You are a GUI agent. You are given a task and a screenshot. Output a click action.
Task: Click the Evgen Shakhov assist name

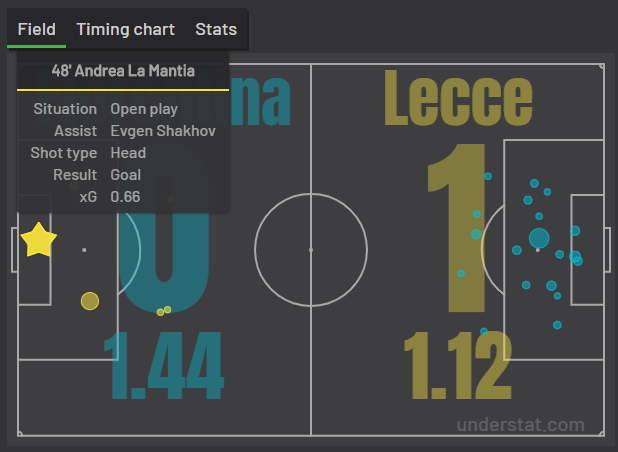[163, 131]
